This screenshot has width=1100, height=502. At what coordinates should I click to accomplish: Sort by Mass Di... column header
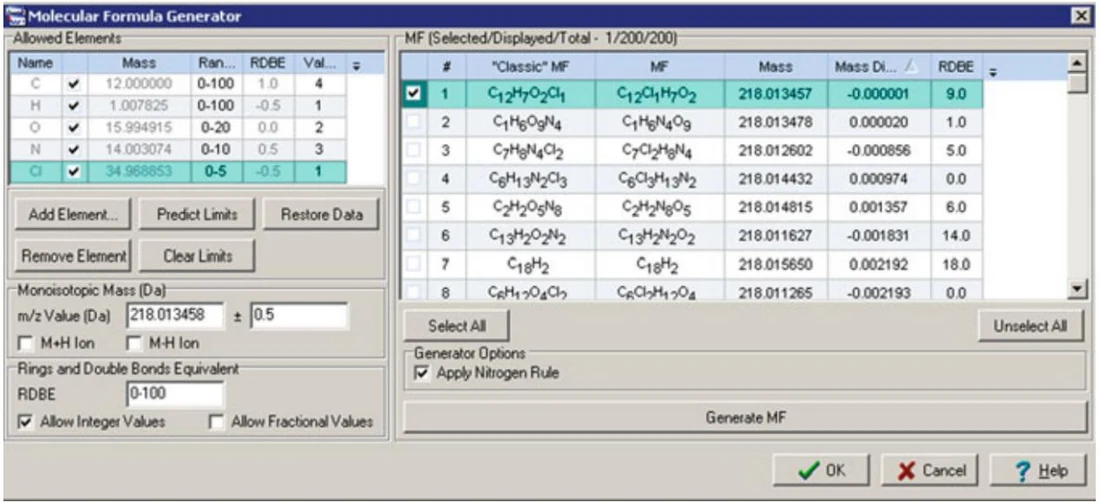click(x=879, y=67)
